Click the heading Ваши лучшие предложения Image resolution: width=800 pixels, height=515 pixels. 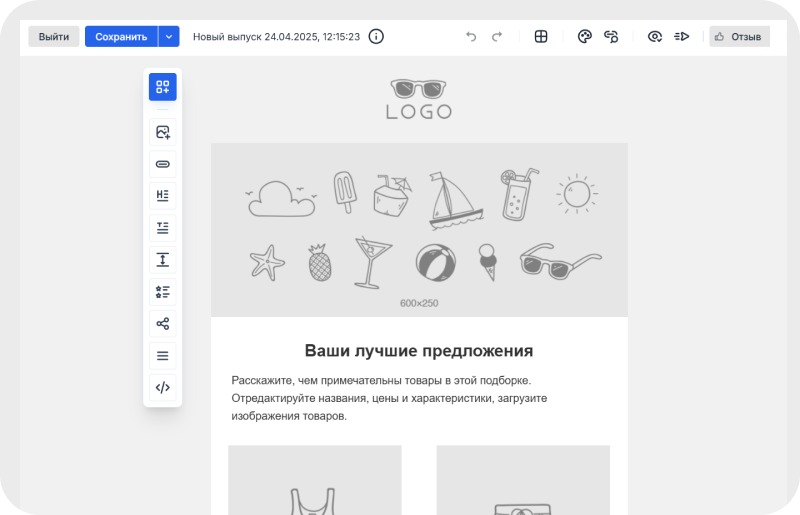pos(419,351)
